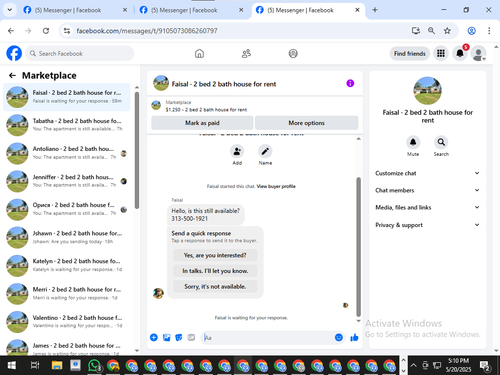Open WhatsApp on taskbar
Screen dimensions: 500x375
click(x=94, y=366)
